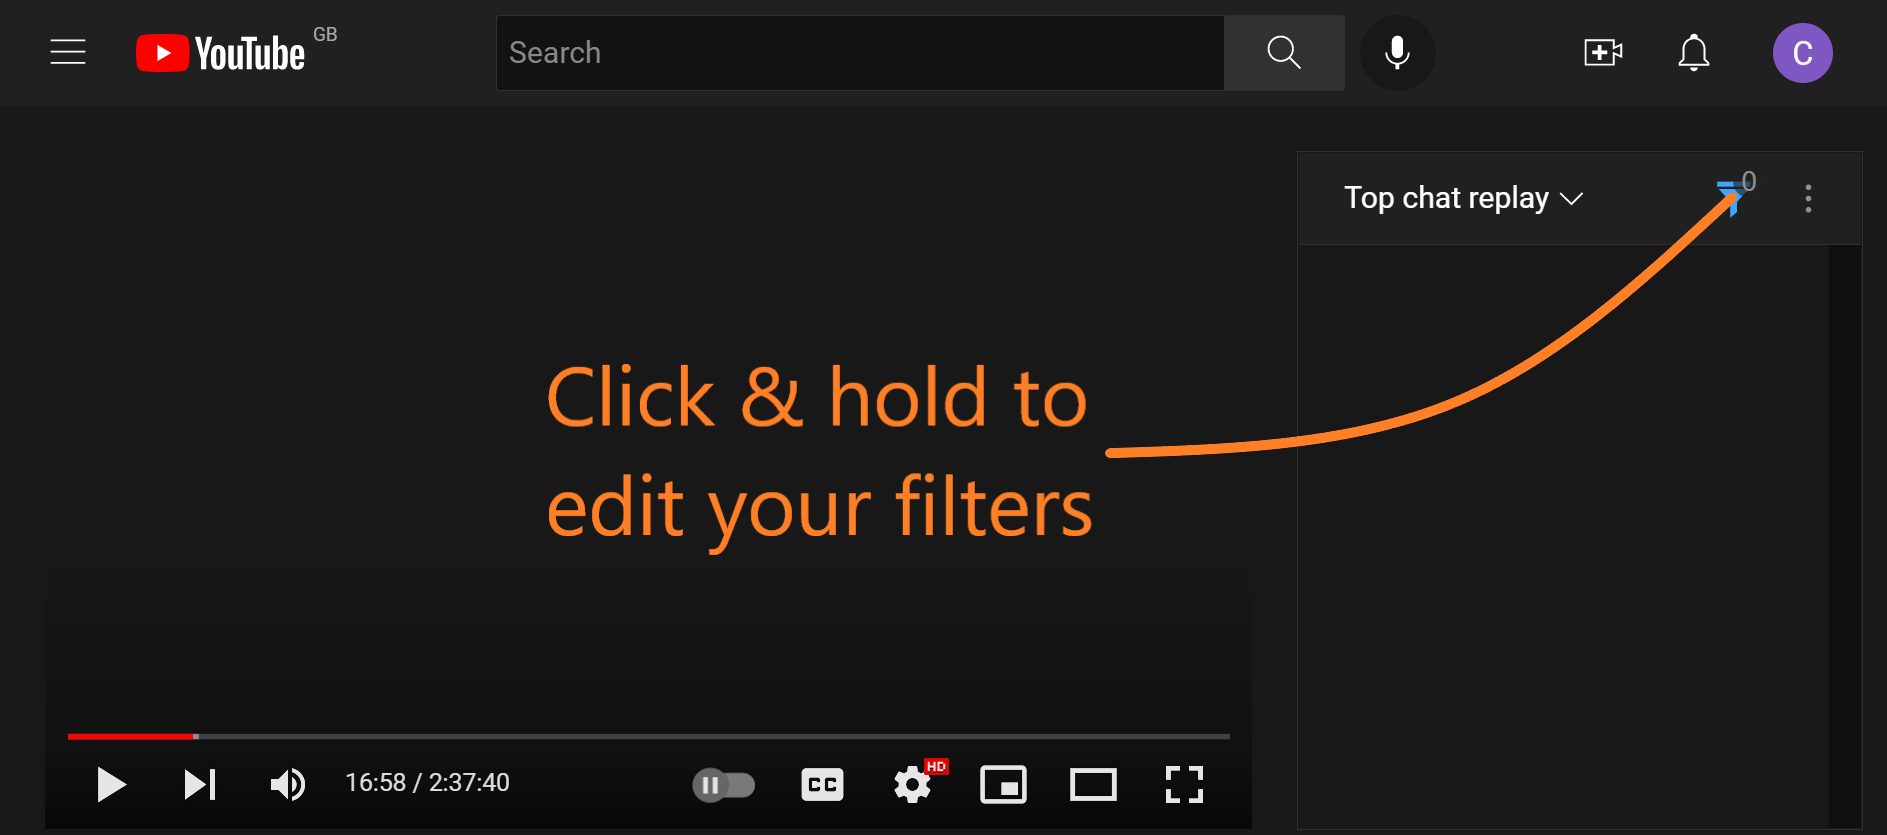Show notifications bell panel
Image resolution: width=1887 pixels, height=835 pixels.
coord(1693,53)
